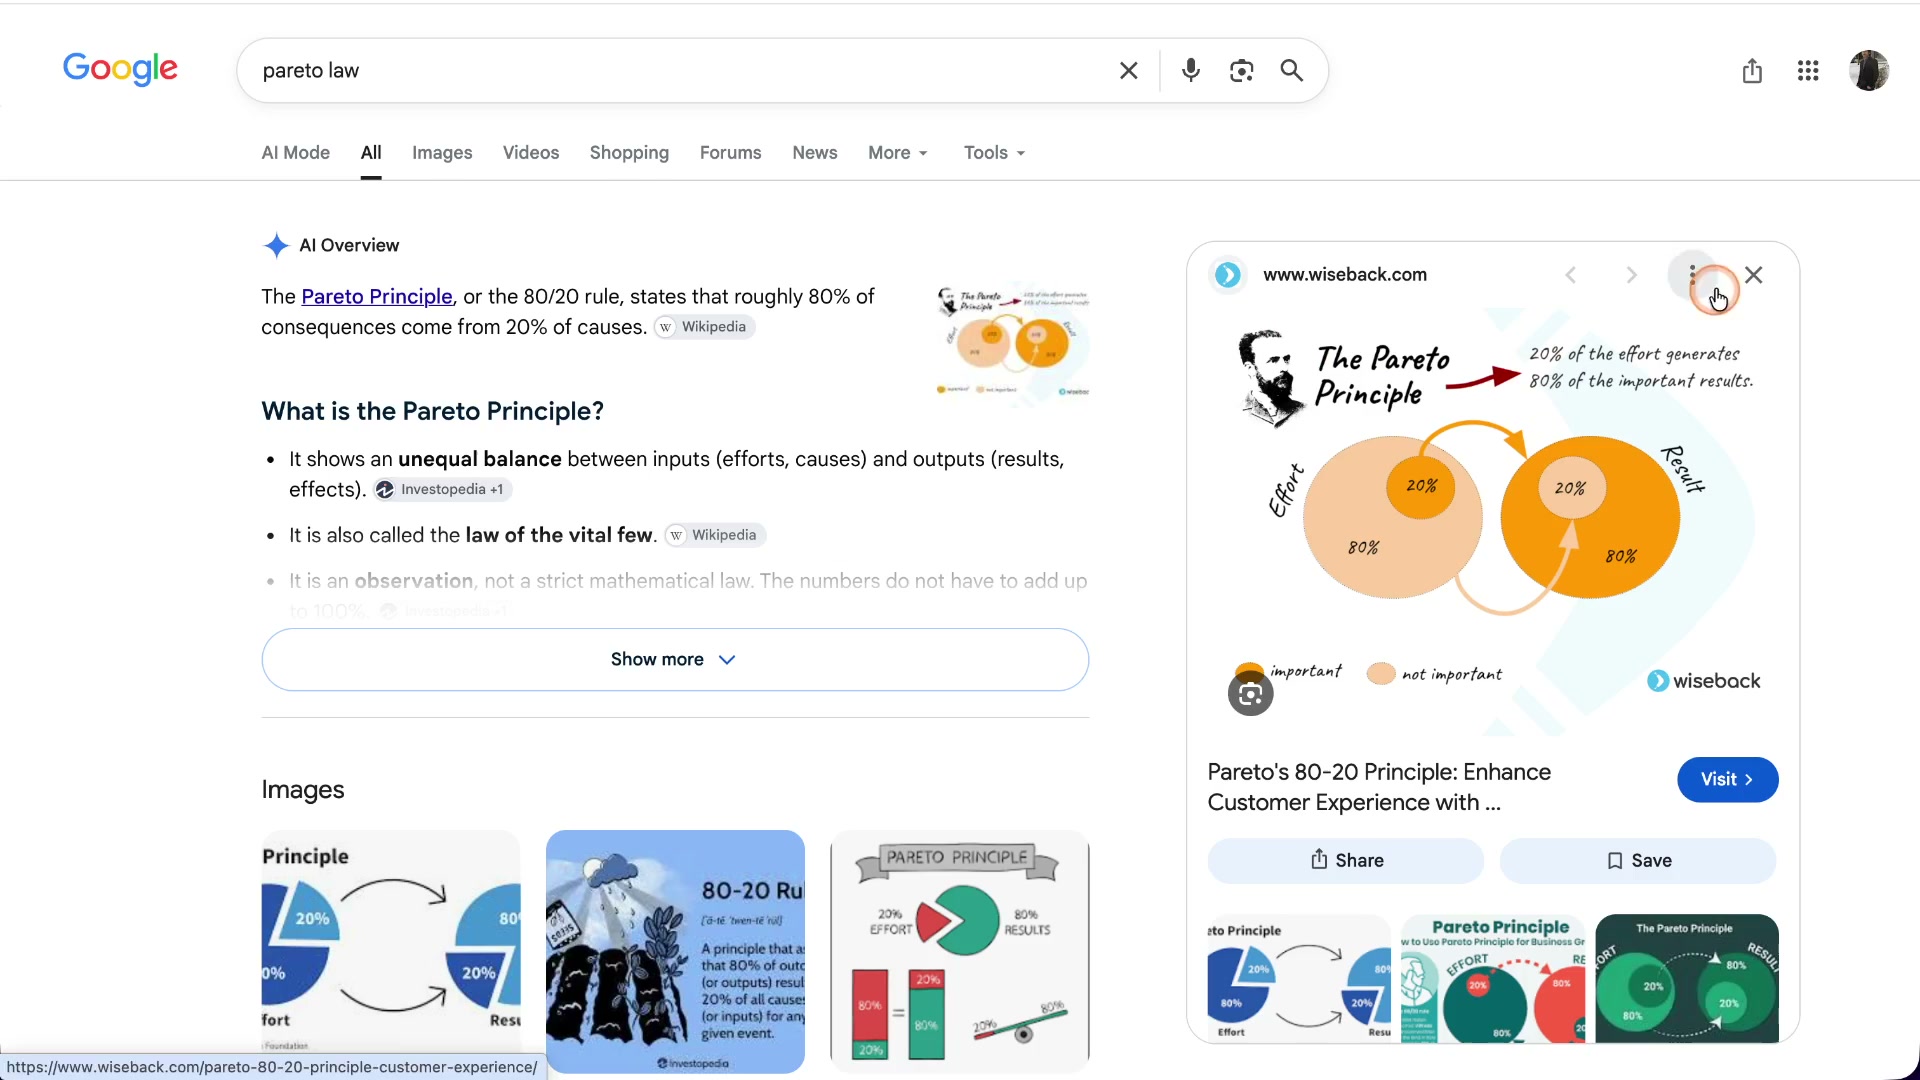
Task: Click the share icon near profile
Action: click(x=1752, y=71)
